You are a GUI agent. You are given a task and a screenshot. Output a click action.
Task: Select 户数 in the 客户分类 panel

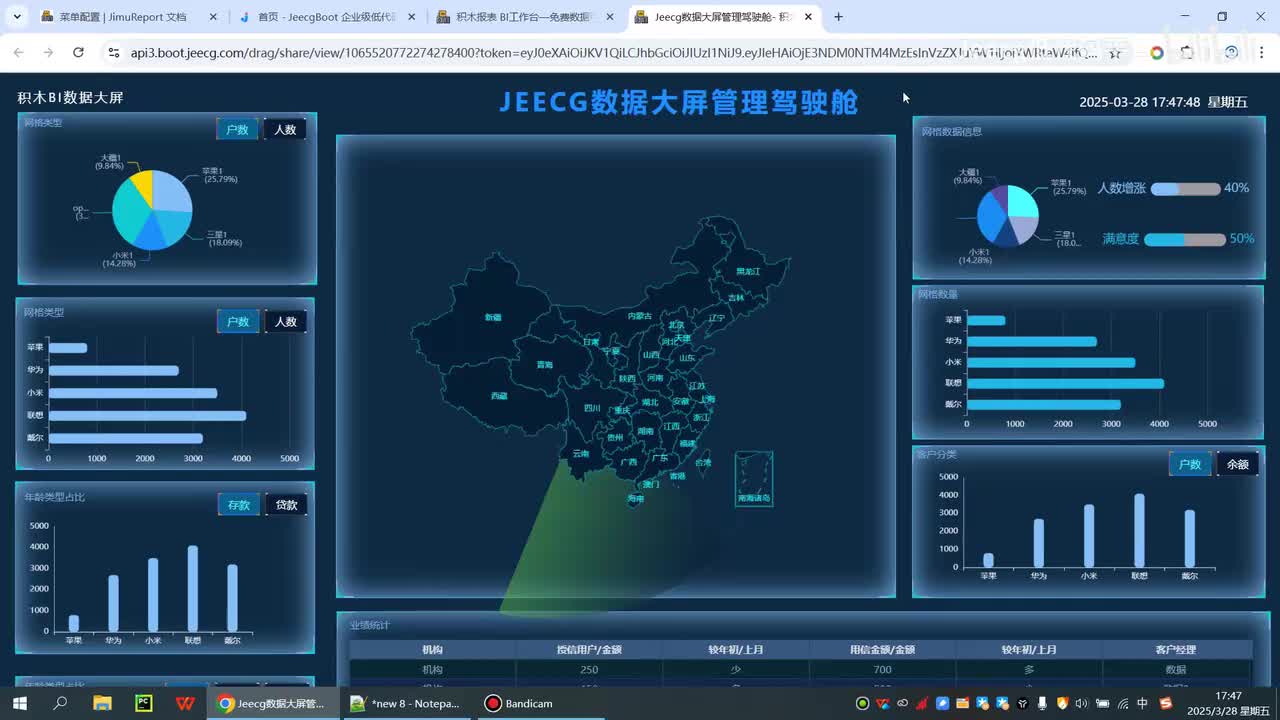(1190, 464)
